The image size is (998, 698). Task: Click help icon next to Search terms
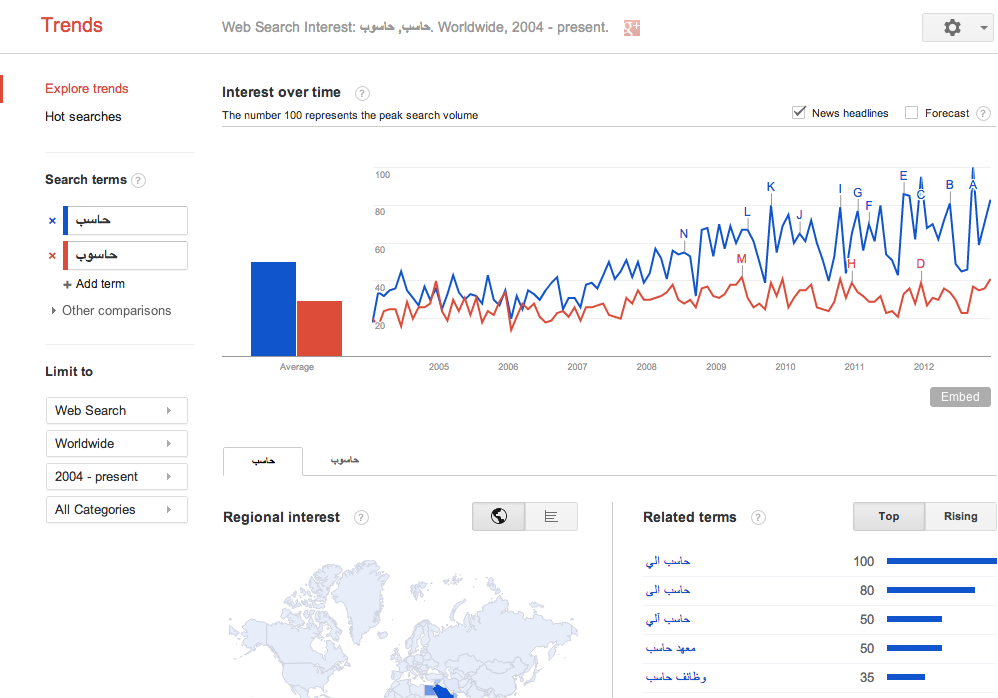click(x=139, y=181)
